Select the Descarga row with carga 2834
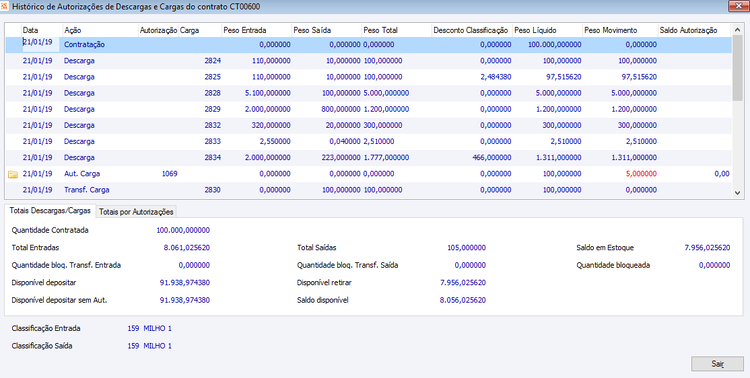The width and height of the screenshot is (750, 378). point(368,157)
